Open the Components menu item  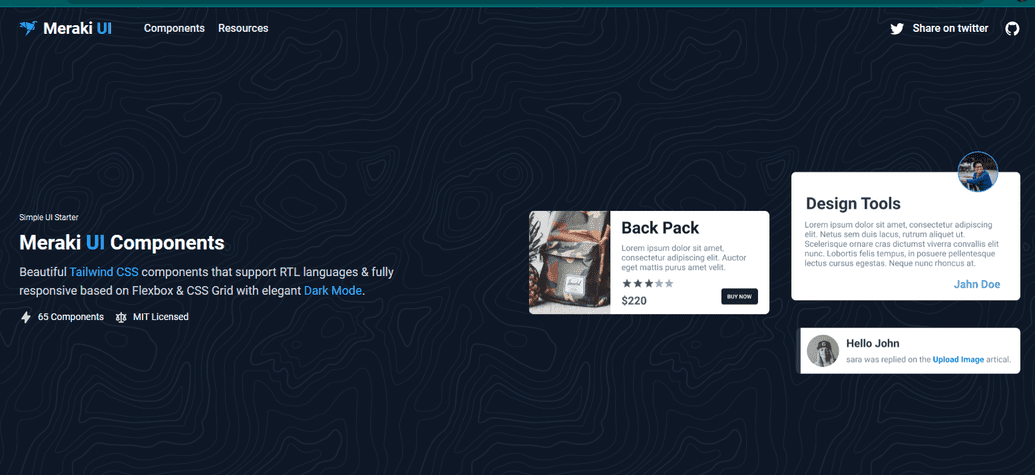tap(174, 28)
